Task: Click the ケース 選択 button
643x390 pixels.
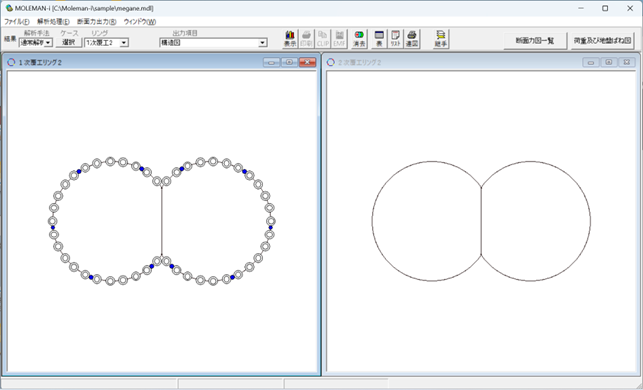Action: click(68, 42)
